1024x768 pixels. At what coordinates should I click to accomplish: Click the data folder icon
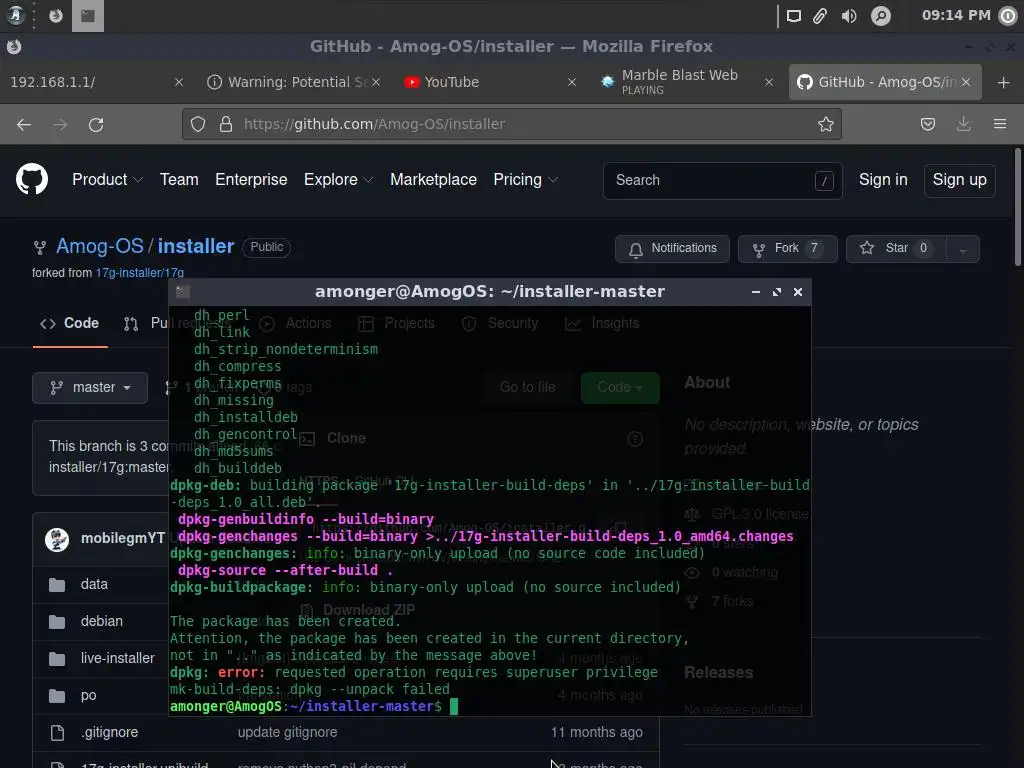click(x=57, y=584)
